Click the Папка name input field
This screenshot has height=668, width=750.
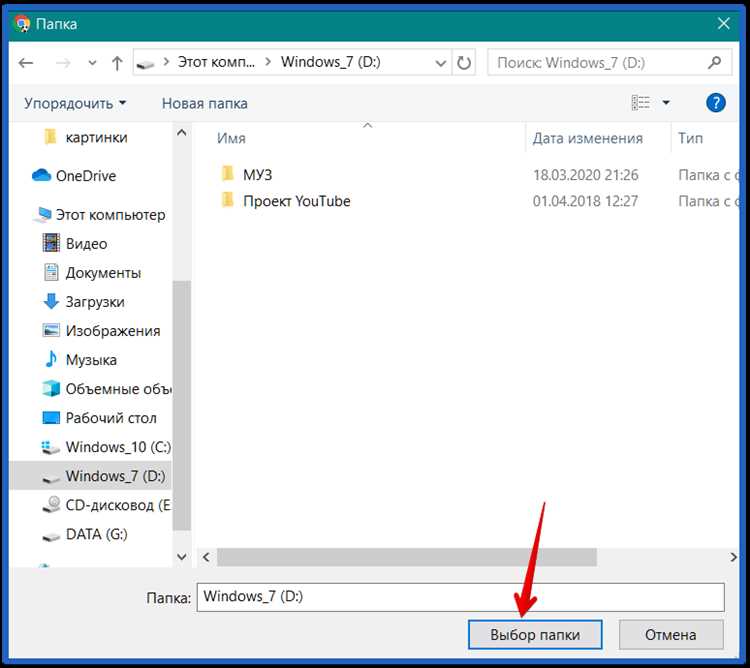(x=460, y=597)
